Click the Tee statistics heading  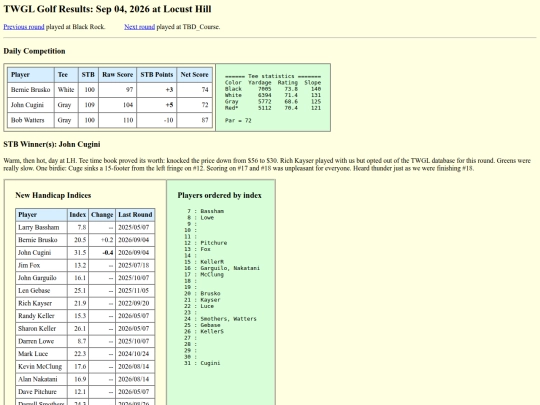273,76
